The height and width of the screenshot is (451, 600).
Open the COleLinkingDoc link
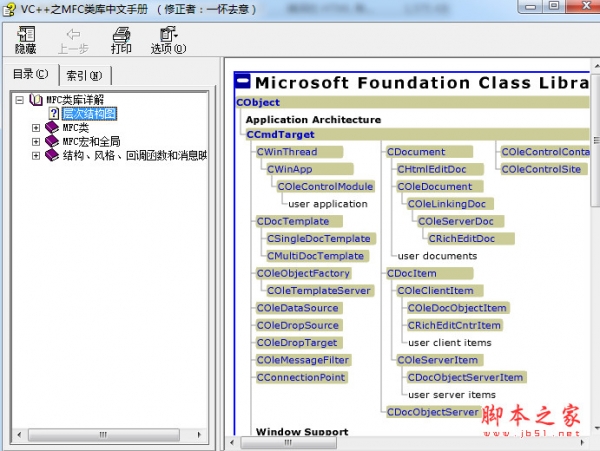tap(447, 204)
